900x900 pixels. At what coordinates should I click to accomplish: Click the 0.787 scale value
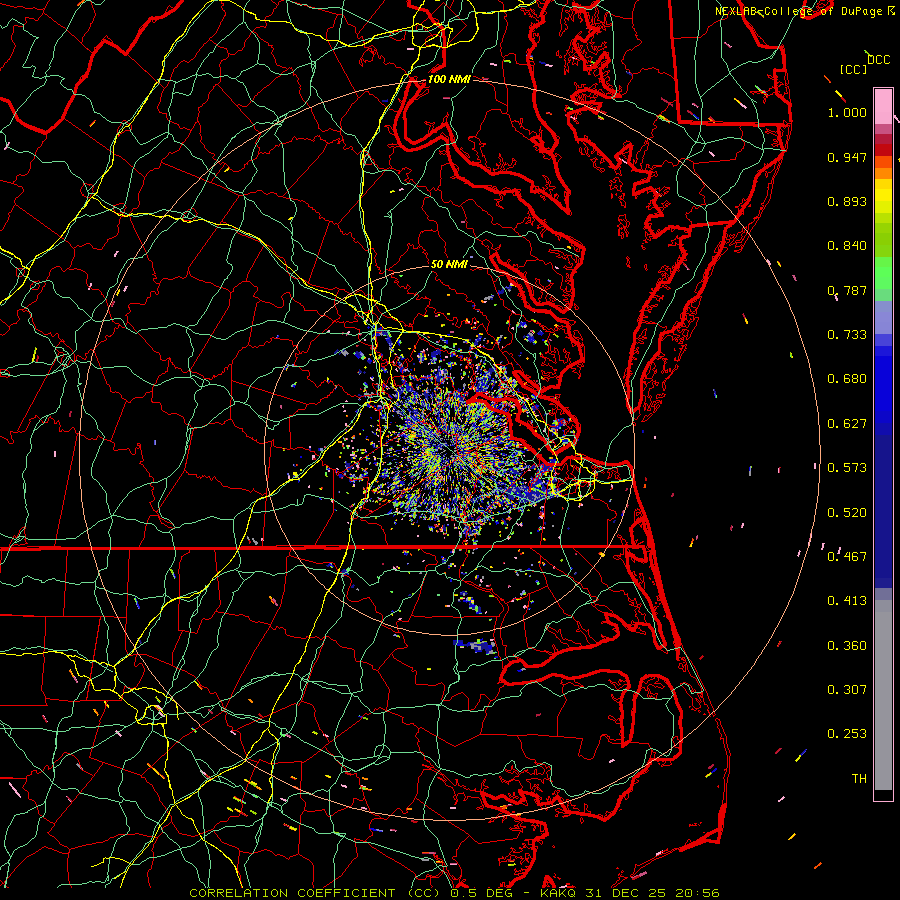[x=847, y=290]
